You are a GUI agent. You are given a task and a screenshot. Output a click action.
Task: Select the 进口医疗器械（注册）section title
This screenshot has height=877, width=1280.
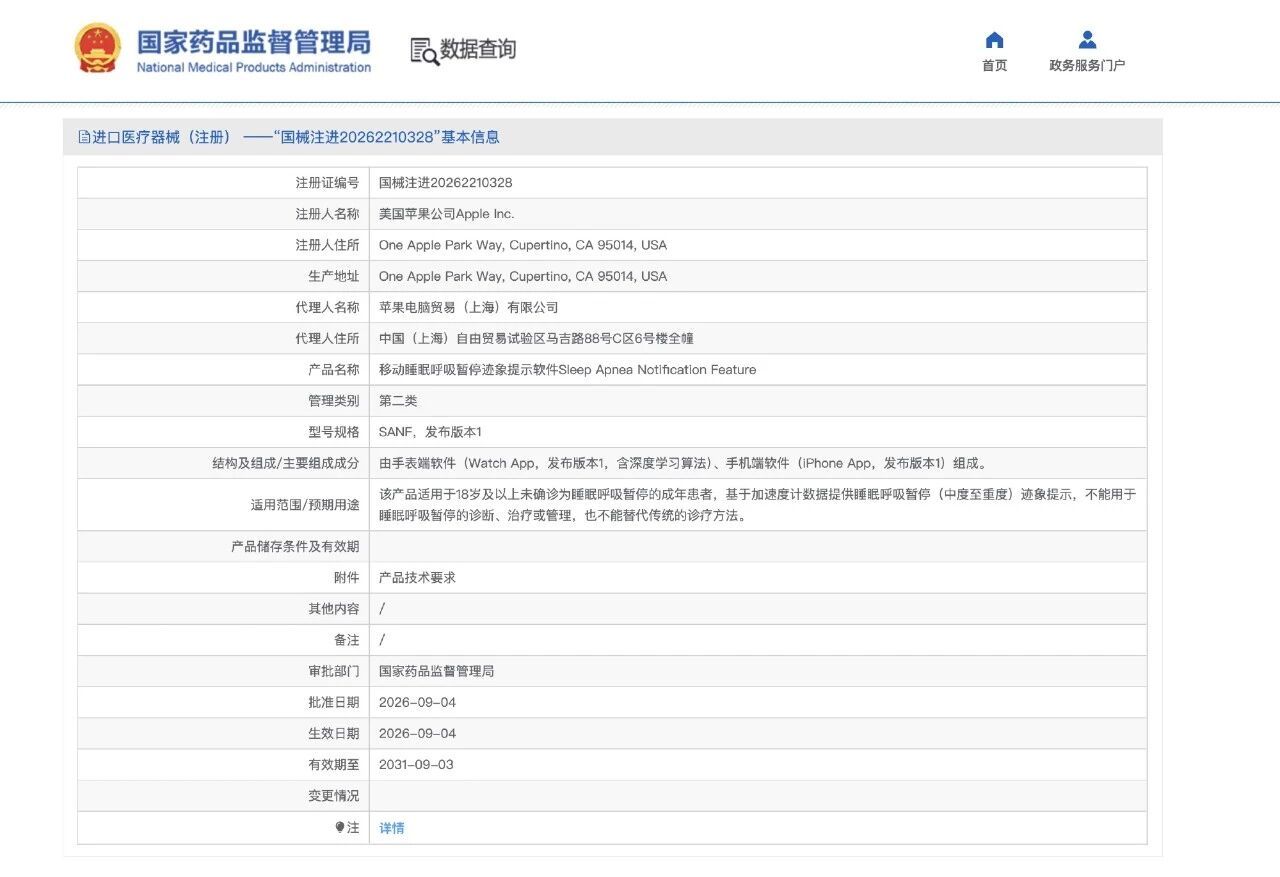(162, 137)
